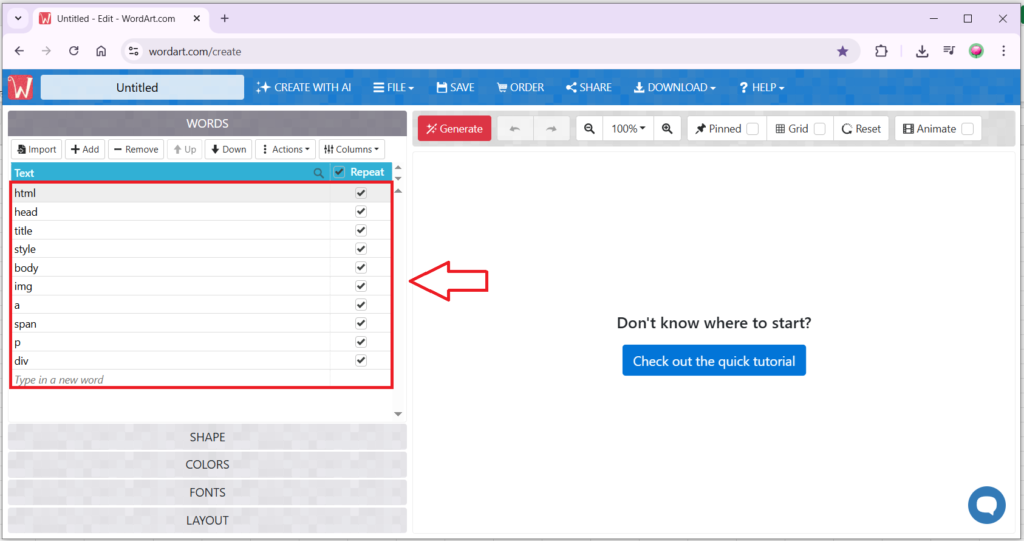
Task: Click the search icon in Text header
Action: [x=319, y=173]
